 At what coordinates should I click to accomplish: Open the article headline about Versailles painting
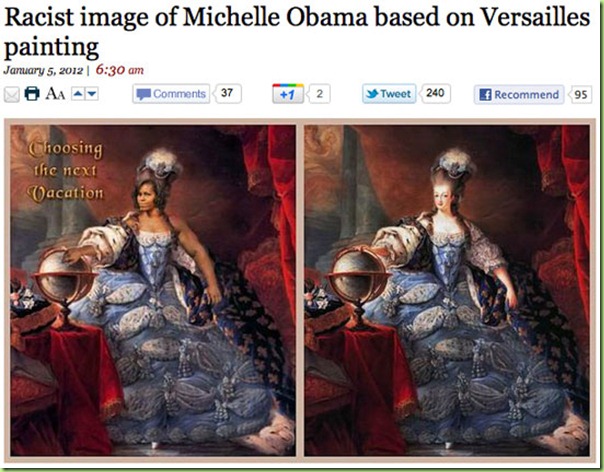pos(297,32)
